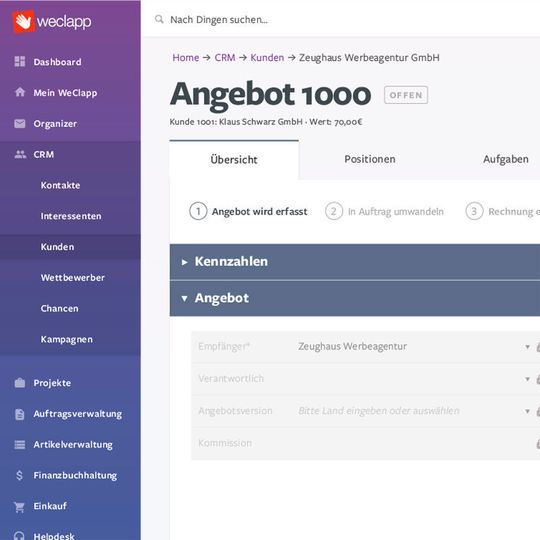
Task: Click the OFFEN status badge
Action: [x=406, y=95]
